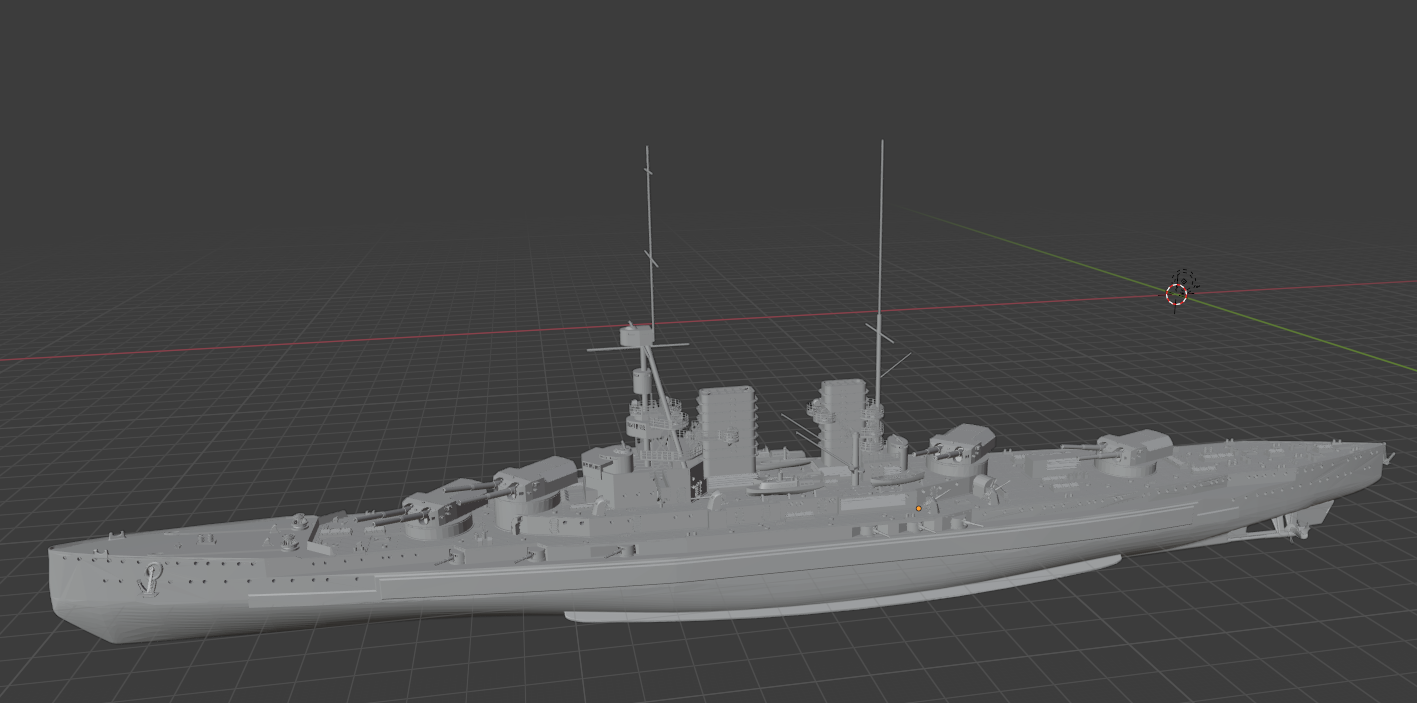The height and width of the screenshot is (703, 1417).
Task: Select the orange object origin point
Action: (918, 509)
